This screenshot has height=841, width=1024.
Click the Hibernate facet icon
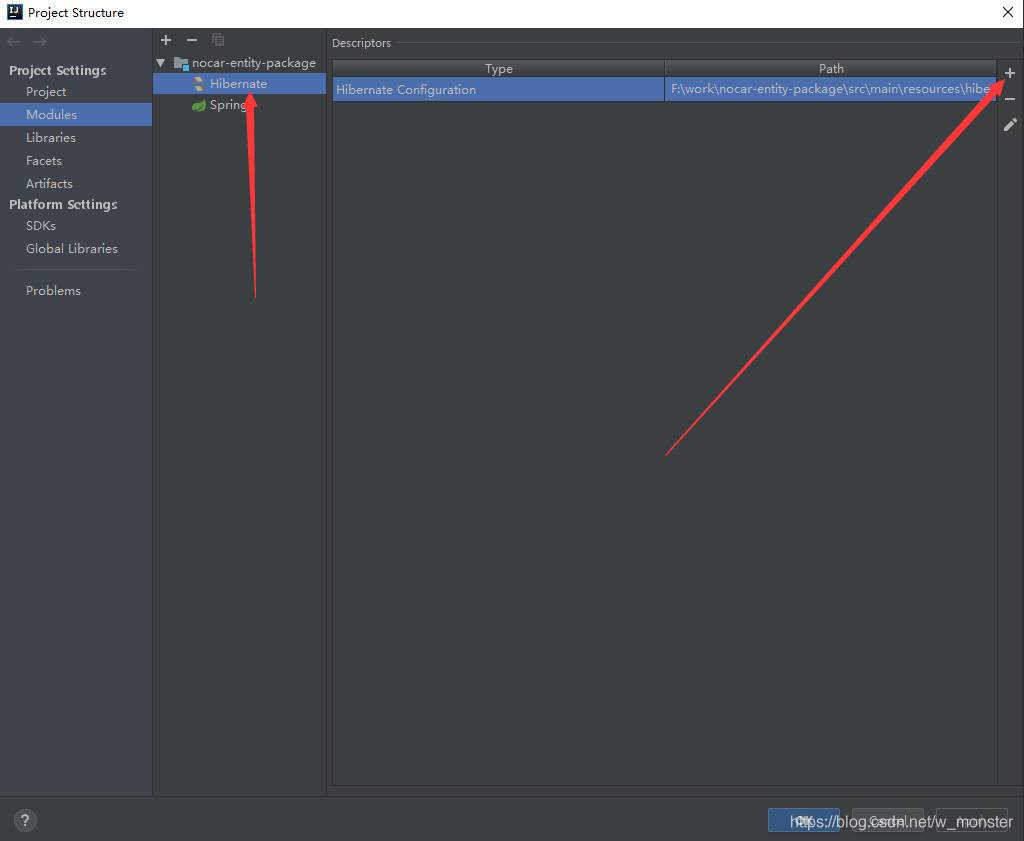point(199,84)
